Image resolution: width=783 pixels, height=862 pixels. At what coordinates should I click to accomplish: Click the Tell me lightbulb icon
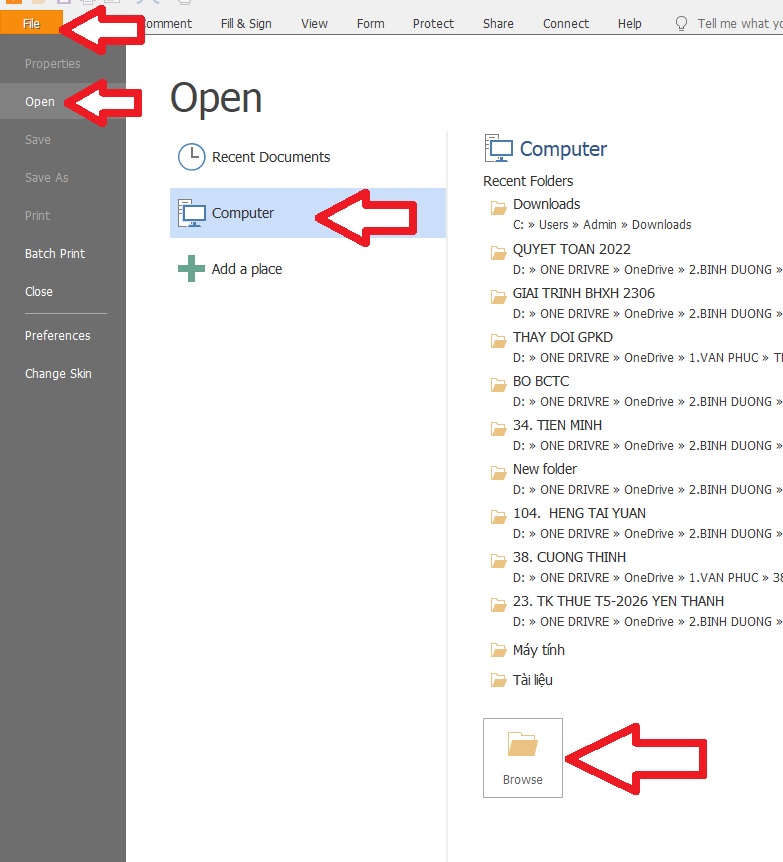point(681,24)
